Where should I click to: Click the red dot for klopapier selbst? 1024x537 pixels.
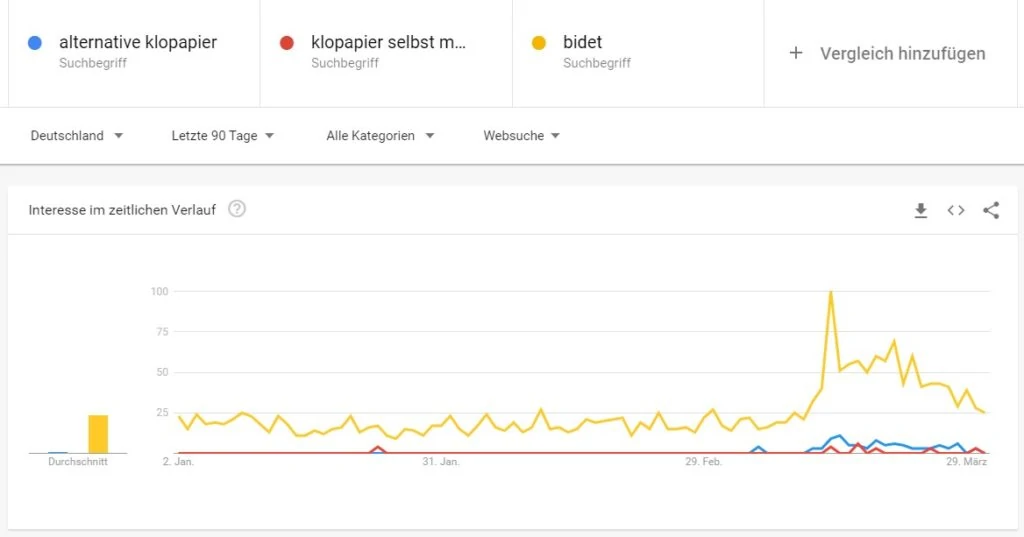[x=287, y=43]
